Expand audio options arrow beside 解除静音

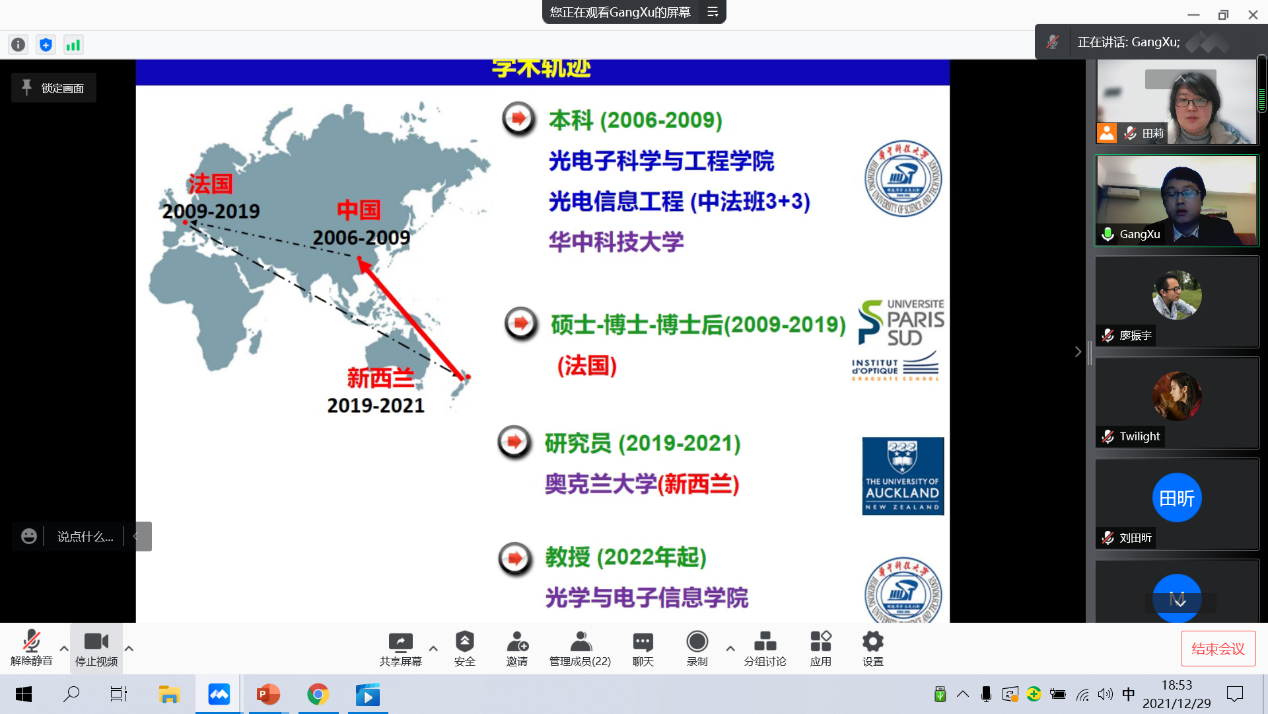coord(64,648)
